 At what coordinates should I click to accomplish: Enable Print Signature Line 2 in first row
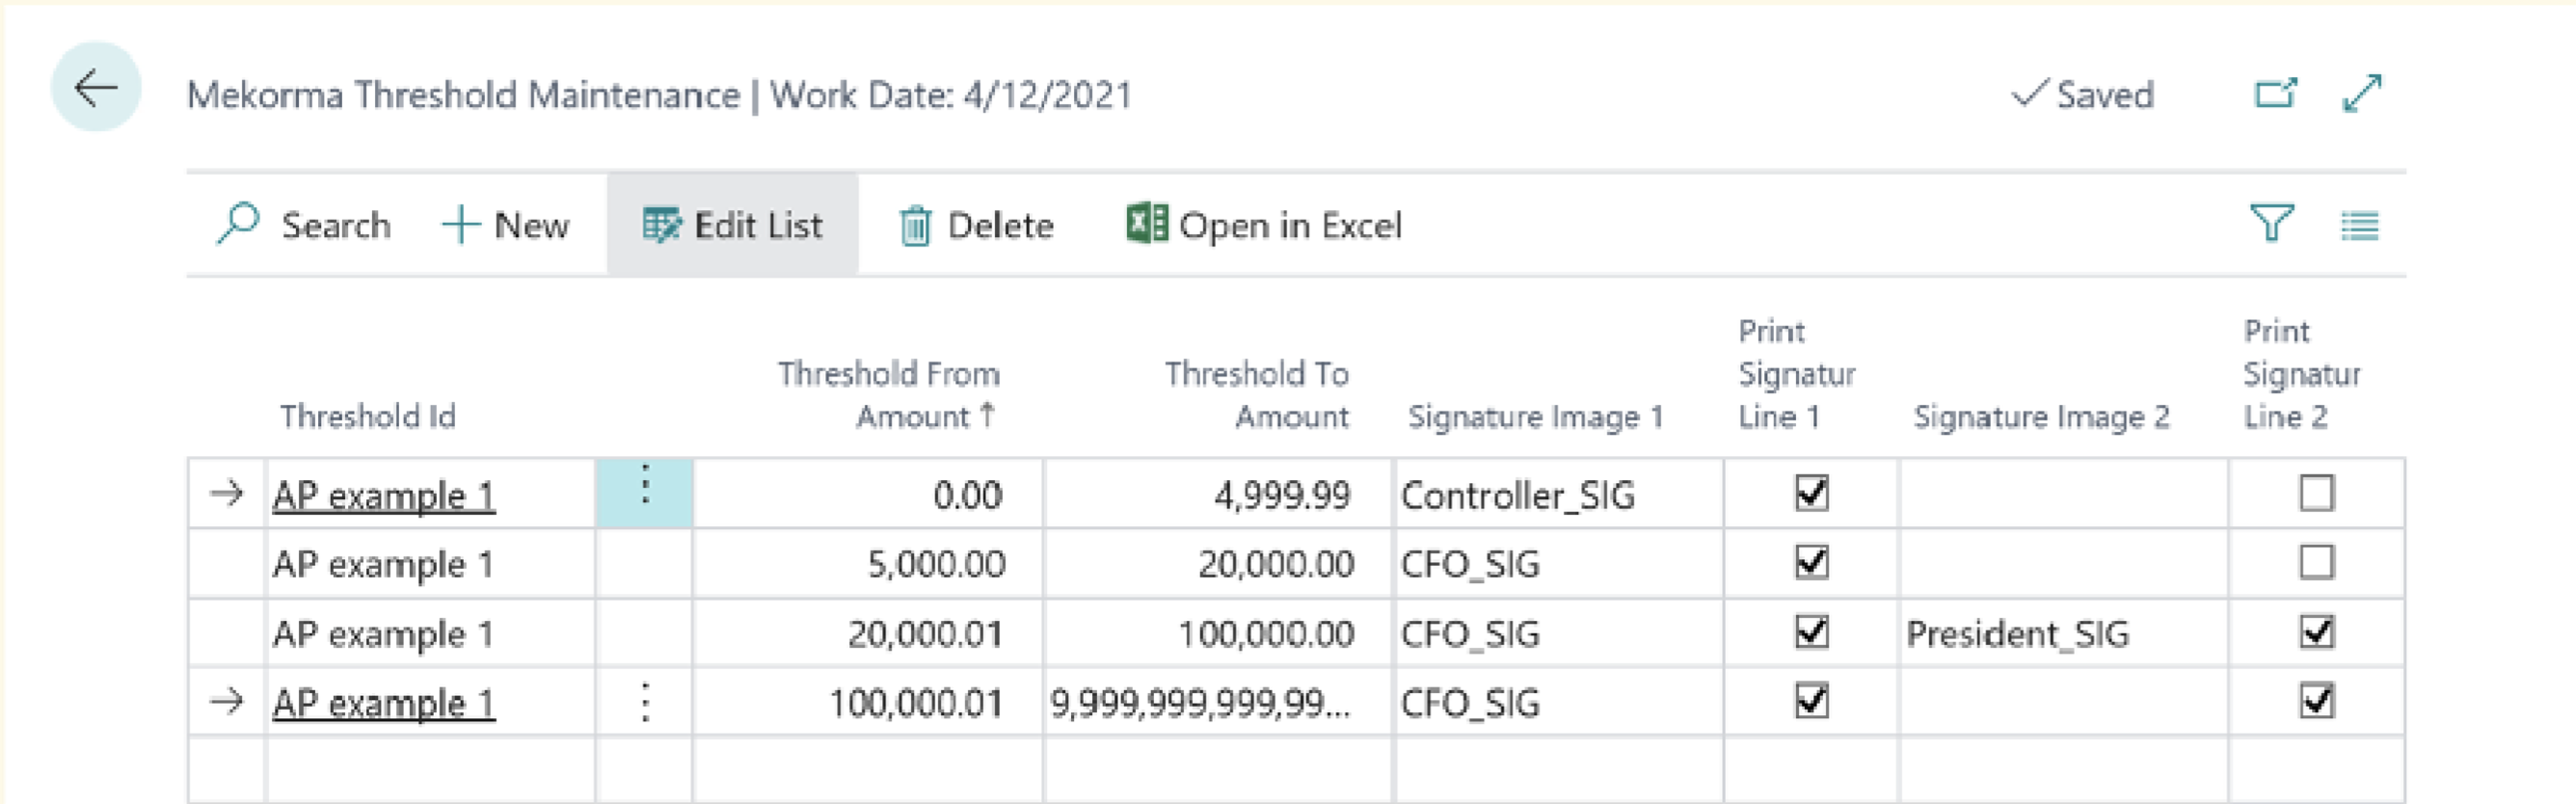tap(2316, 493)
